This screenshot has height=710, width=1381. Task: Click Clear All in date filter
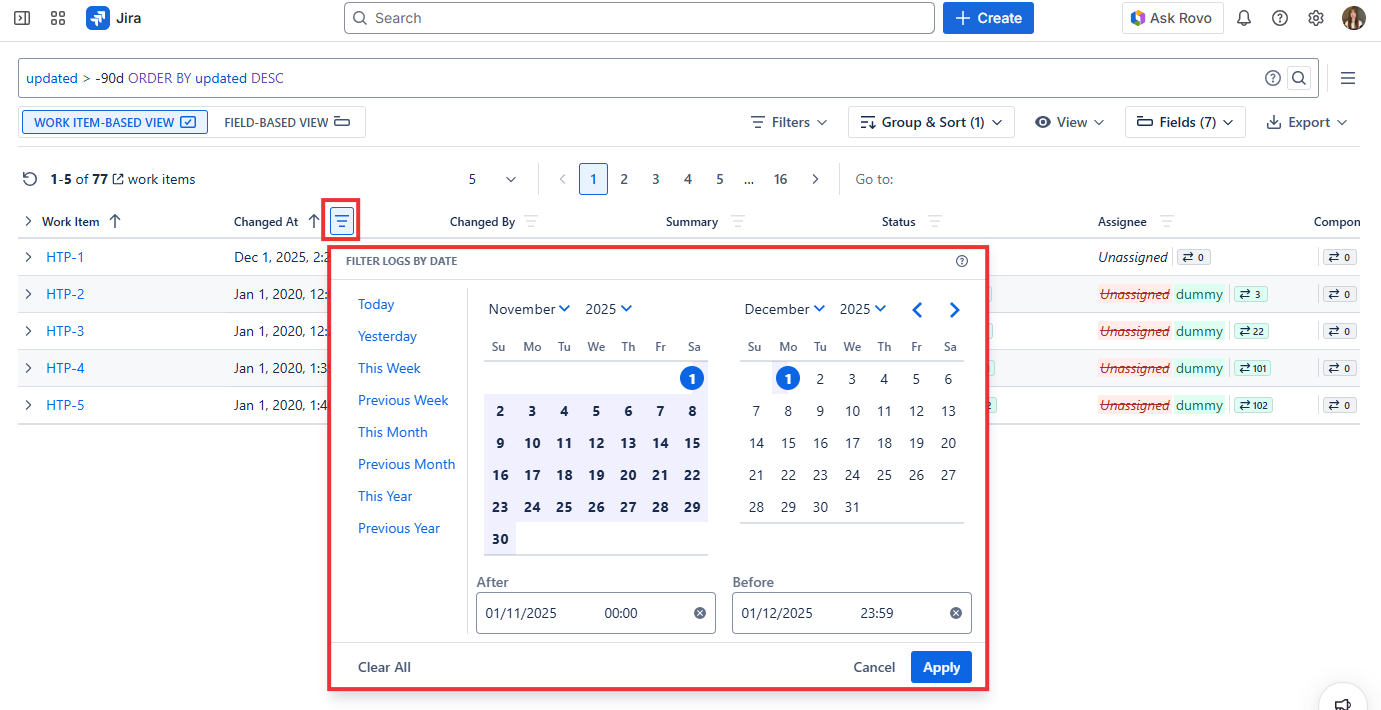coord(384,667)
